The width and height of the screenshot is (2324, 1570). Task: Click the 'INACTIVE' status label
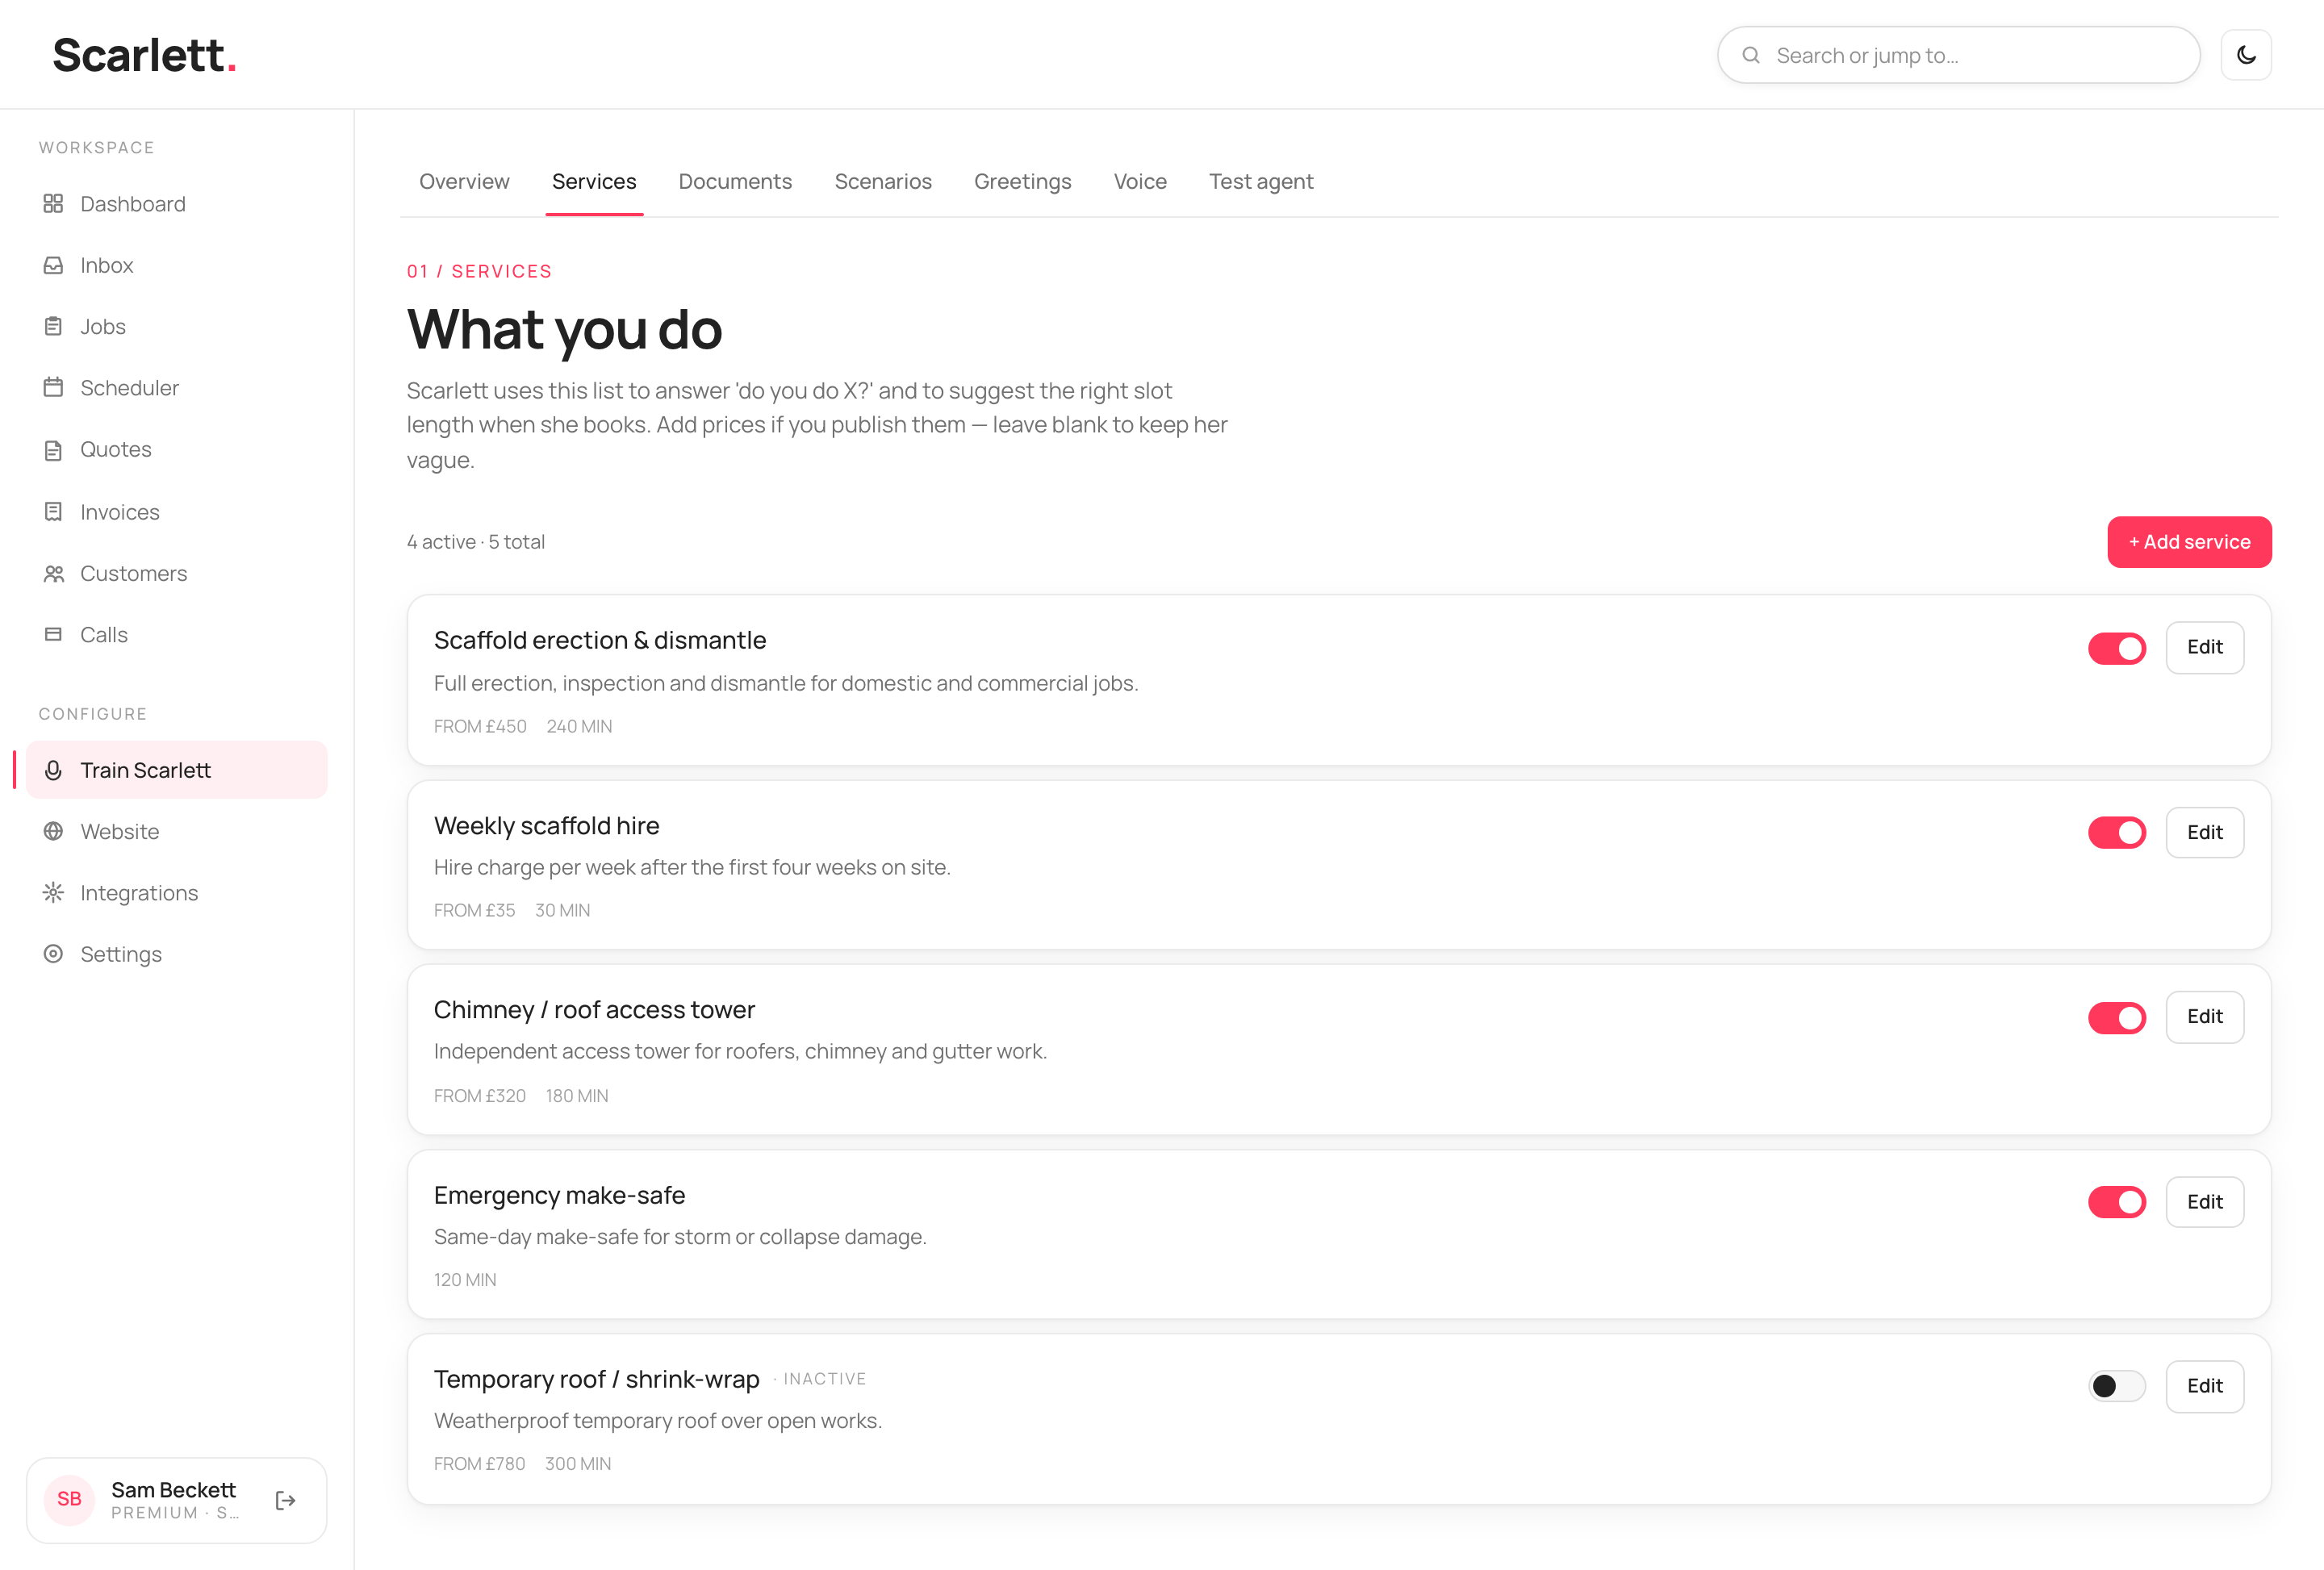point(825,1379)
